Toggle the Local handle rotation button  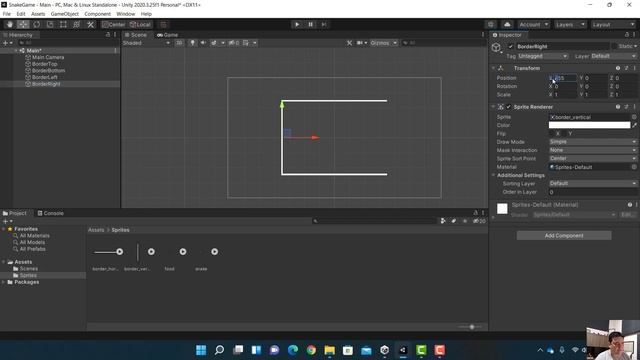[140, 24]
